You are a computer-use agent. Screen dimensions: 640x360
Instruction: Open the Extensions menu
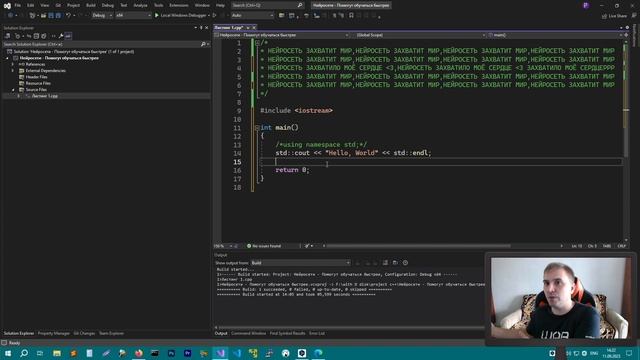pos(179,5)
